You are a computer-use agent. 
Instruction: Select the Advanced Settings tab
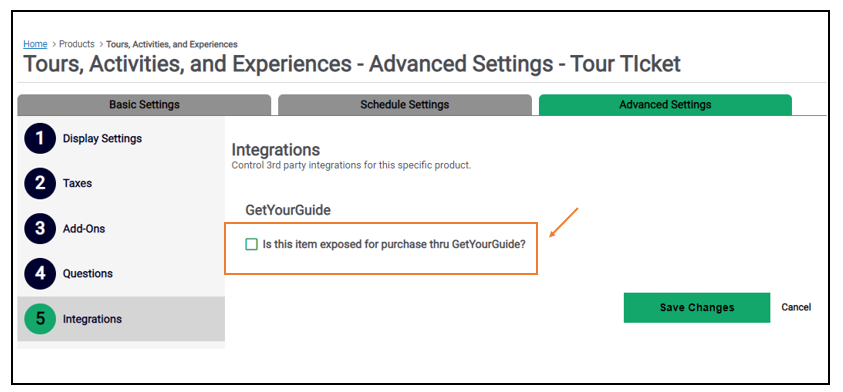[x=665, y=105]
